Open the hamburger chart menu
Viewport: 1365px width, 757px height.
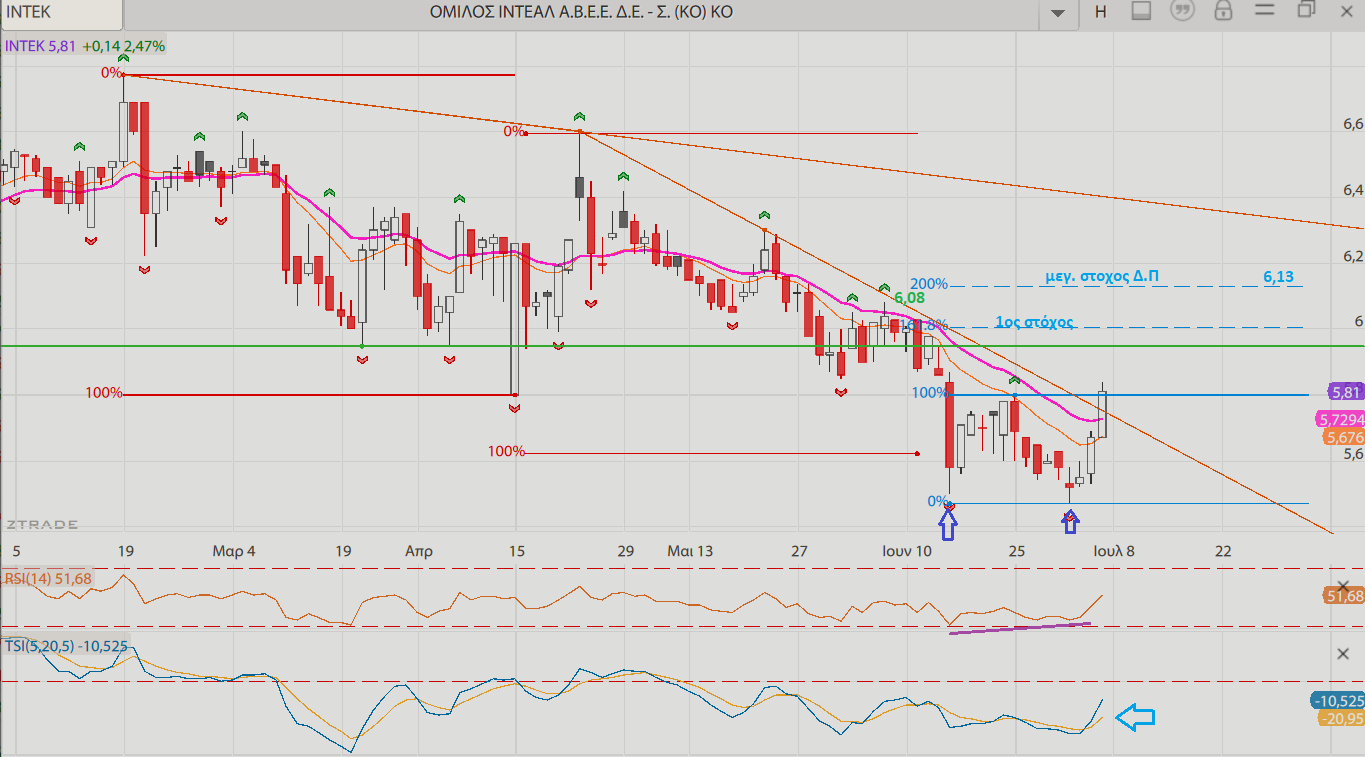click(1264, 10)
